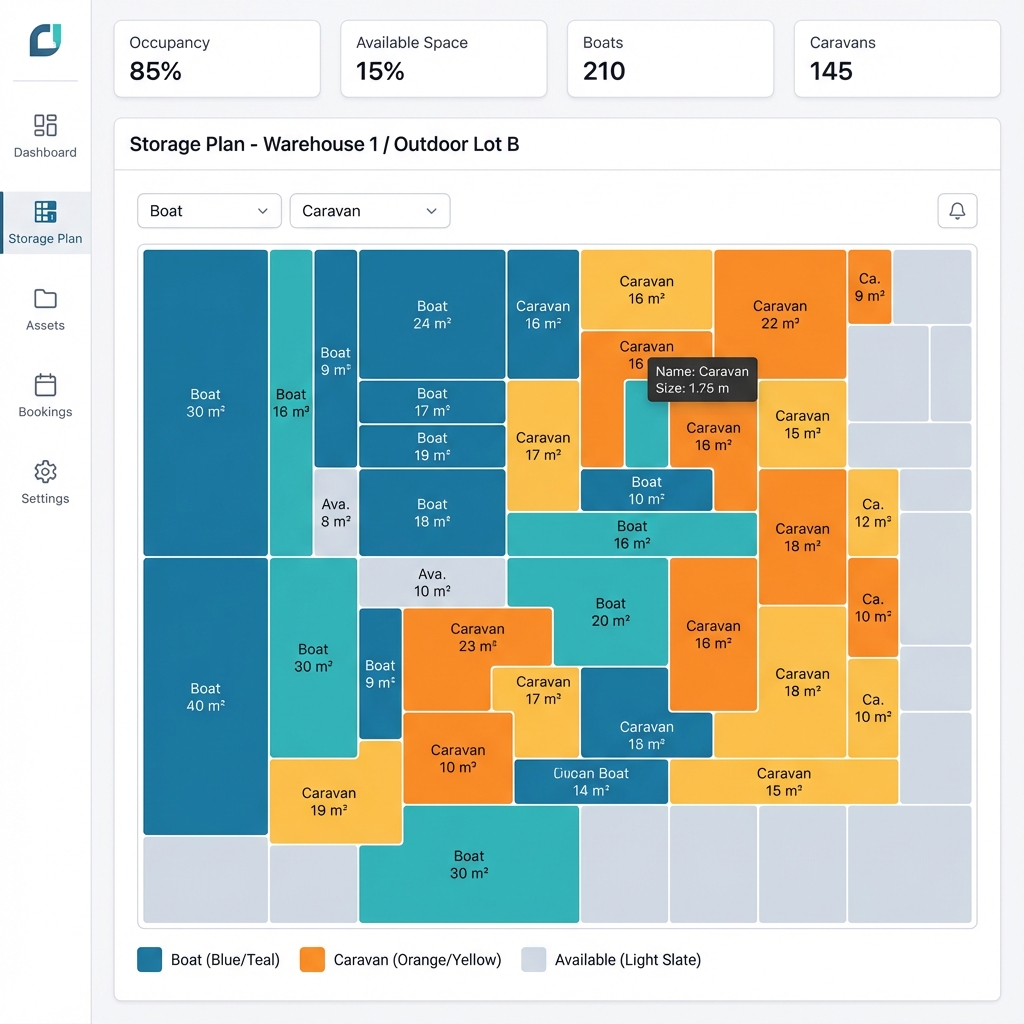Open the Assets folder icon

[x=45, y=299]
